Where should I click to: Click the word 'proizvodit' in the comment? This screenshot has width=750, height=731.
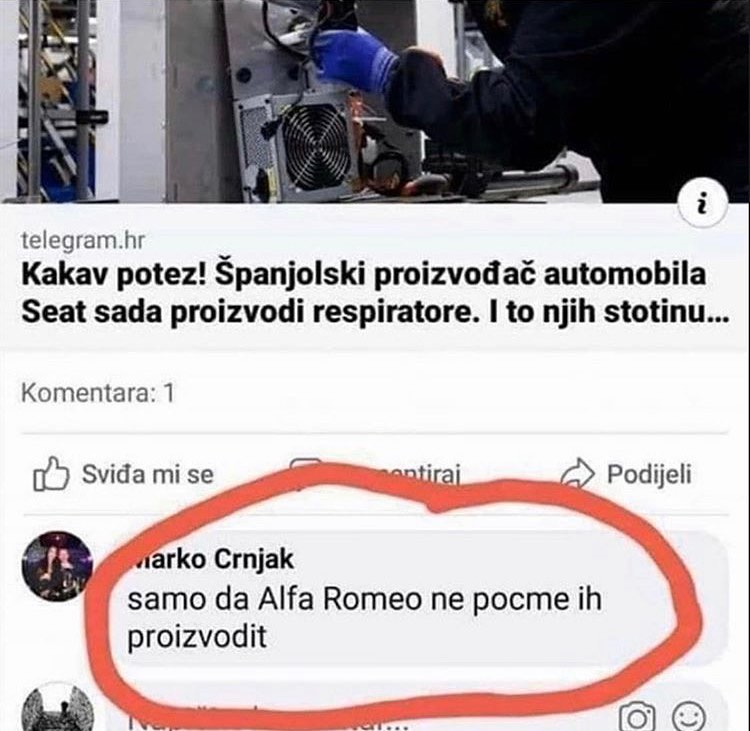coord(197,637)
